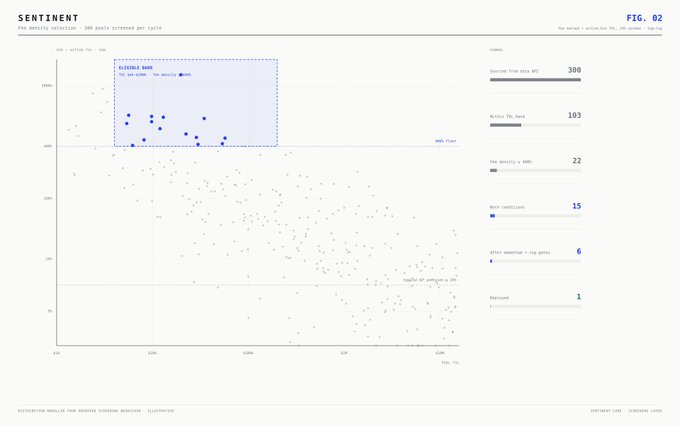This screenshot has width=680, height=425.
Task: Click the blue value 15
Action: (576, 206)
